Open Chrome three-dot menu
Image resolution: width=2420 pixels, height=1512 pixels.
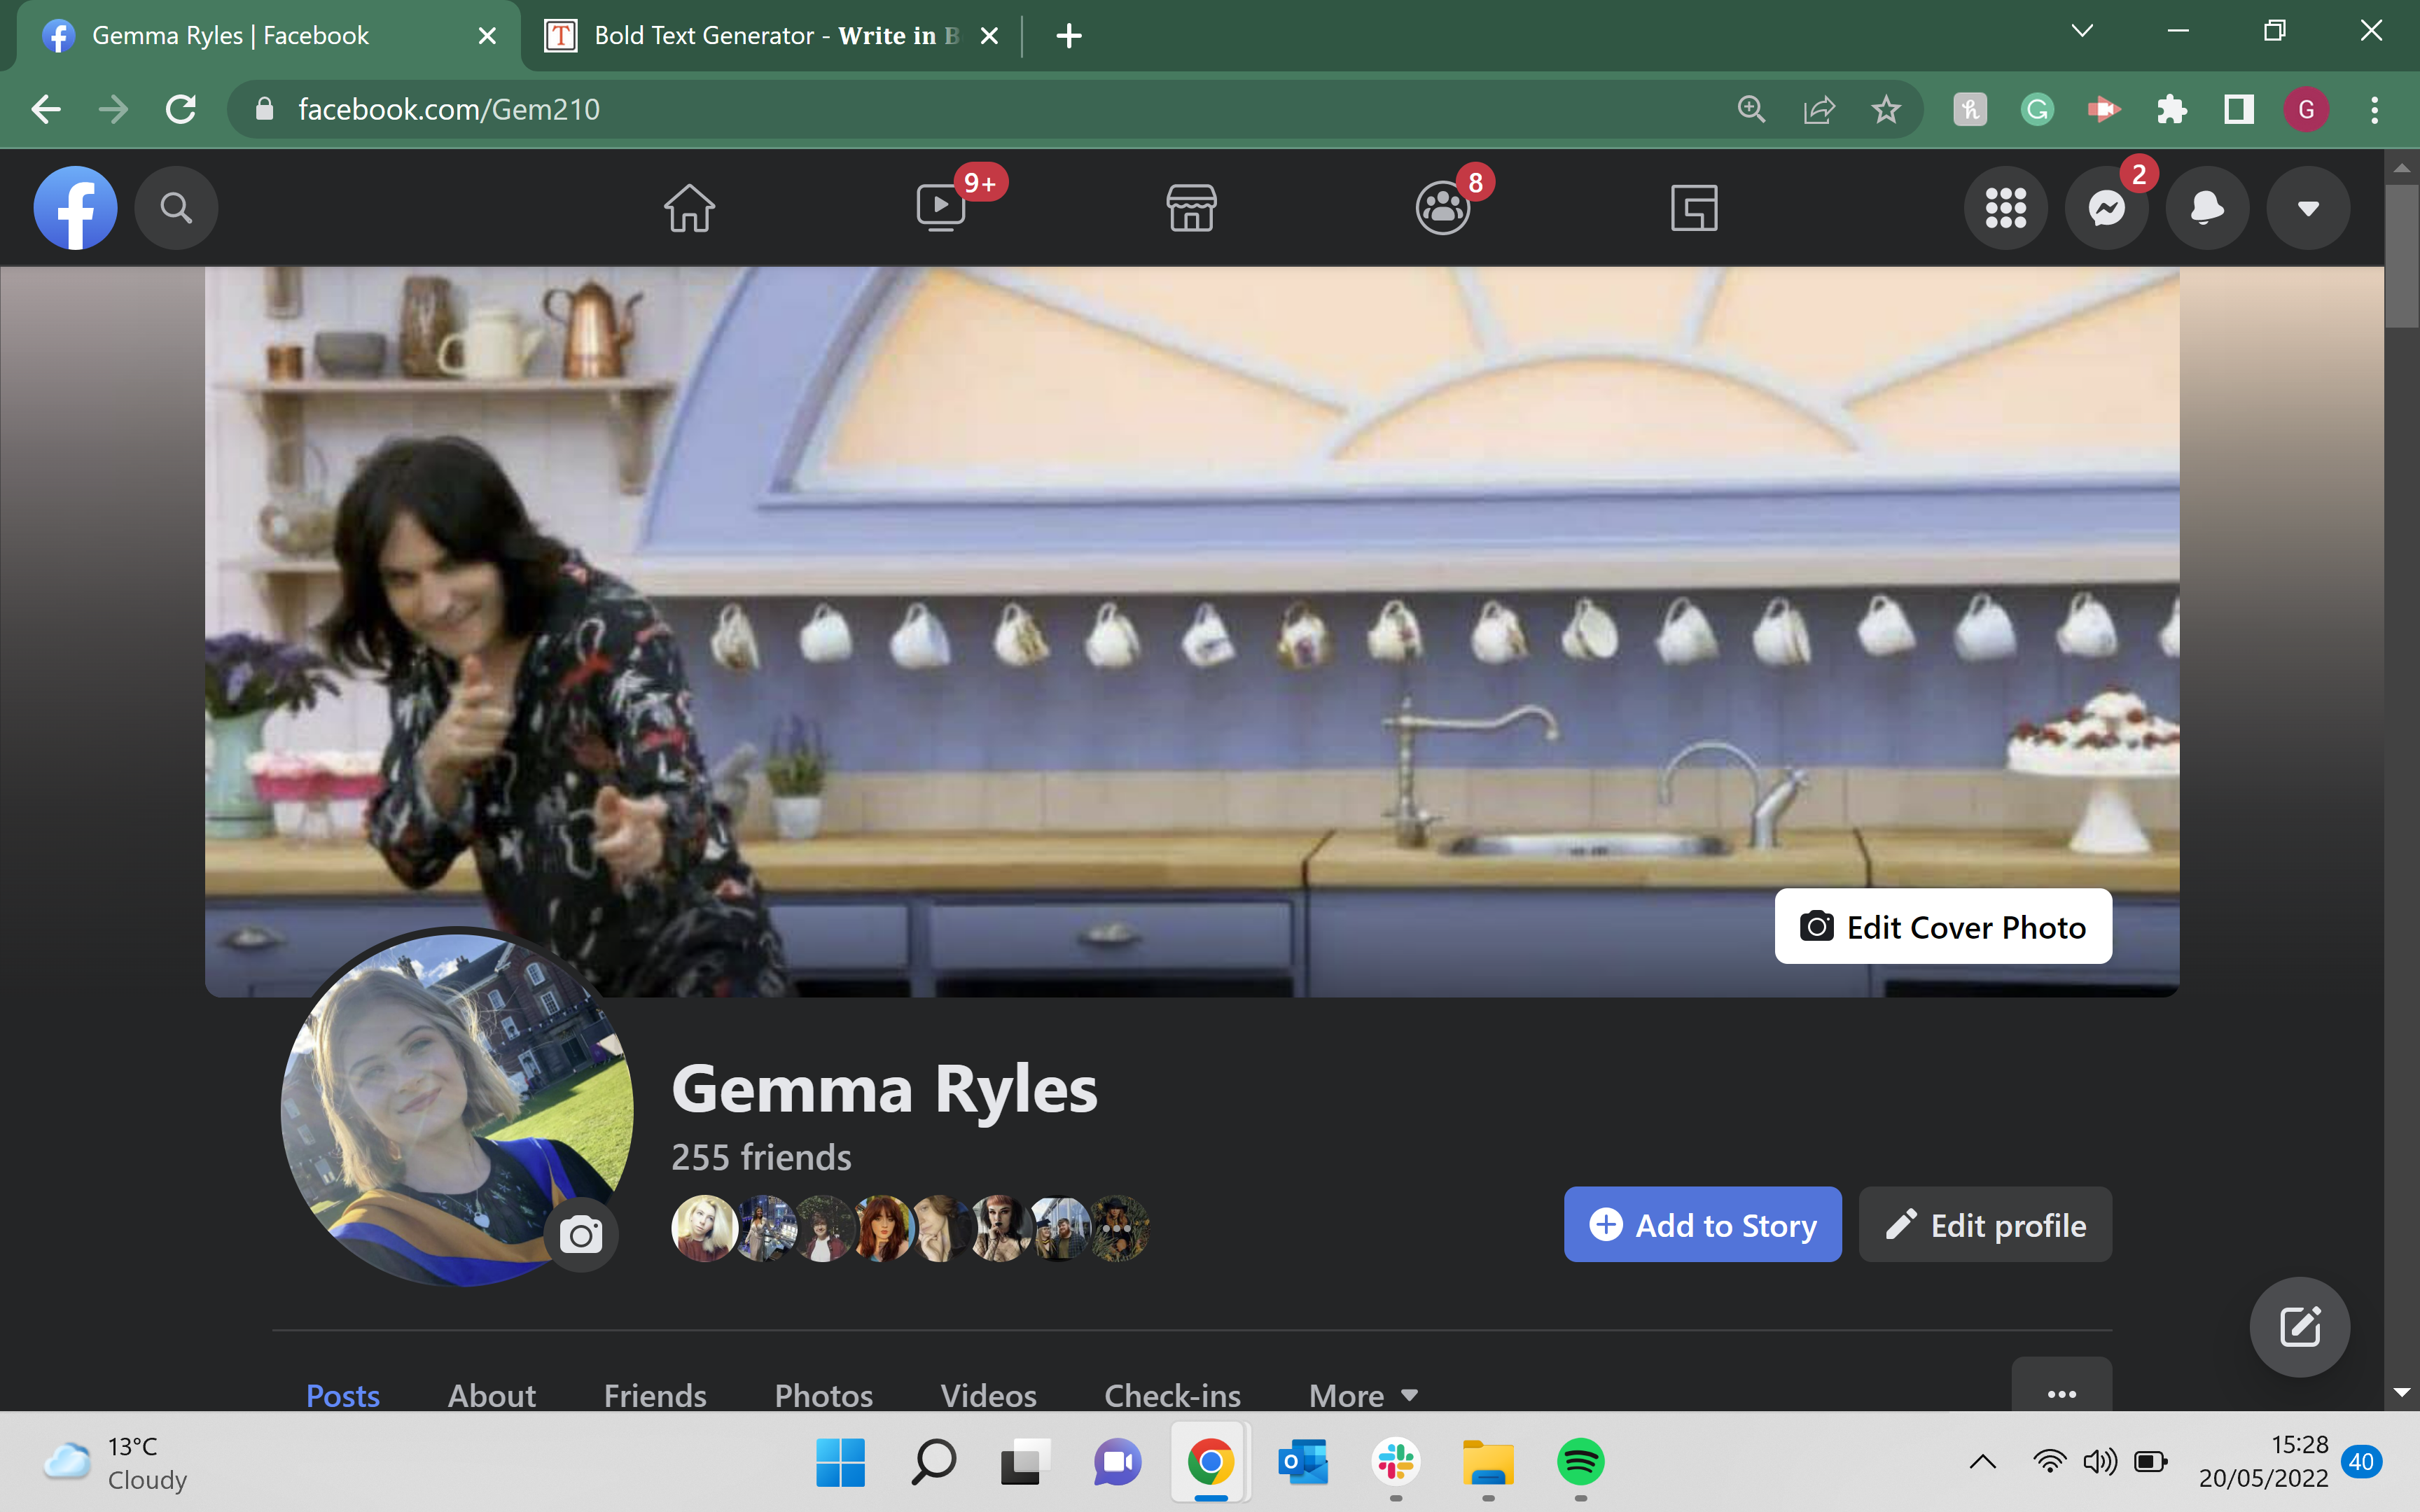click(2374, 109)
